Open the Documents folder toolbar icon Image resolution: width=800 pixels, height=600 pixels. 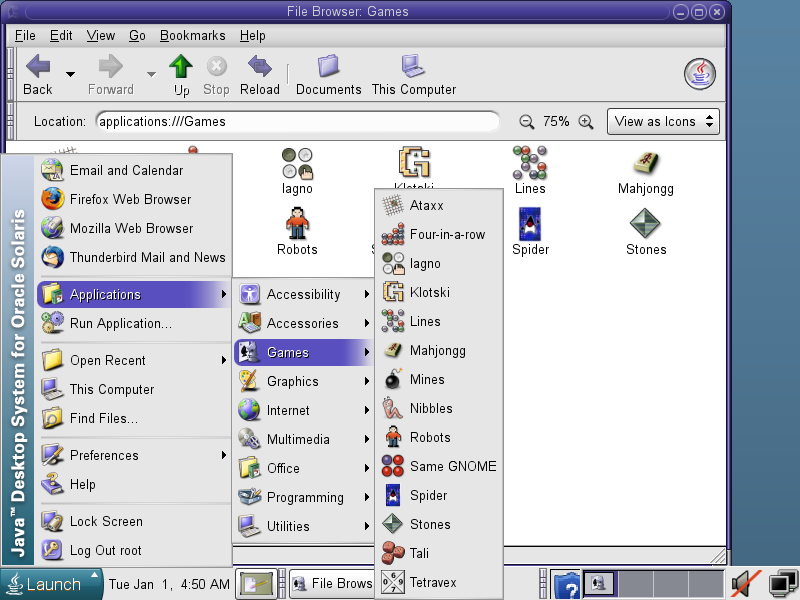pyautogui.click(x=328, y=67)
